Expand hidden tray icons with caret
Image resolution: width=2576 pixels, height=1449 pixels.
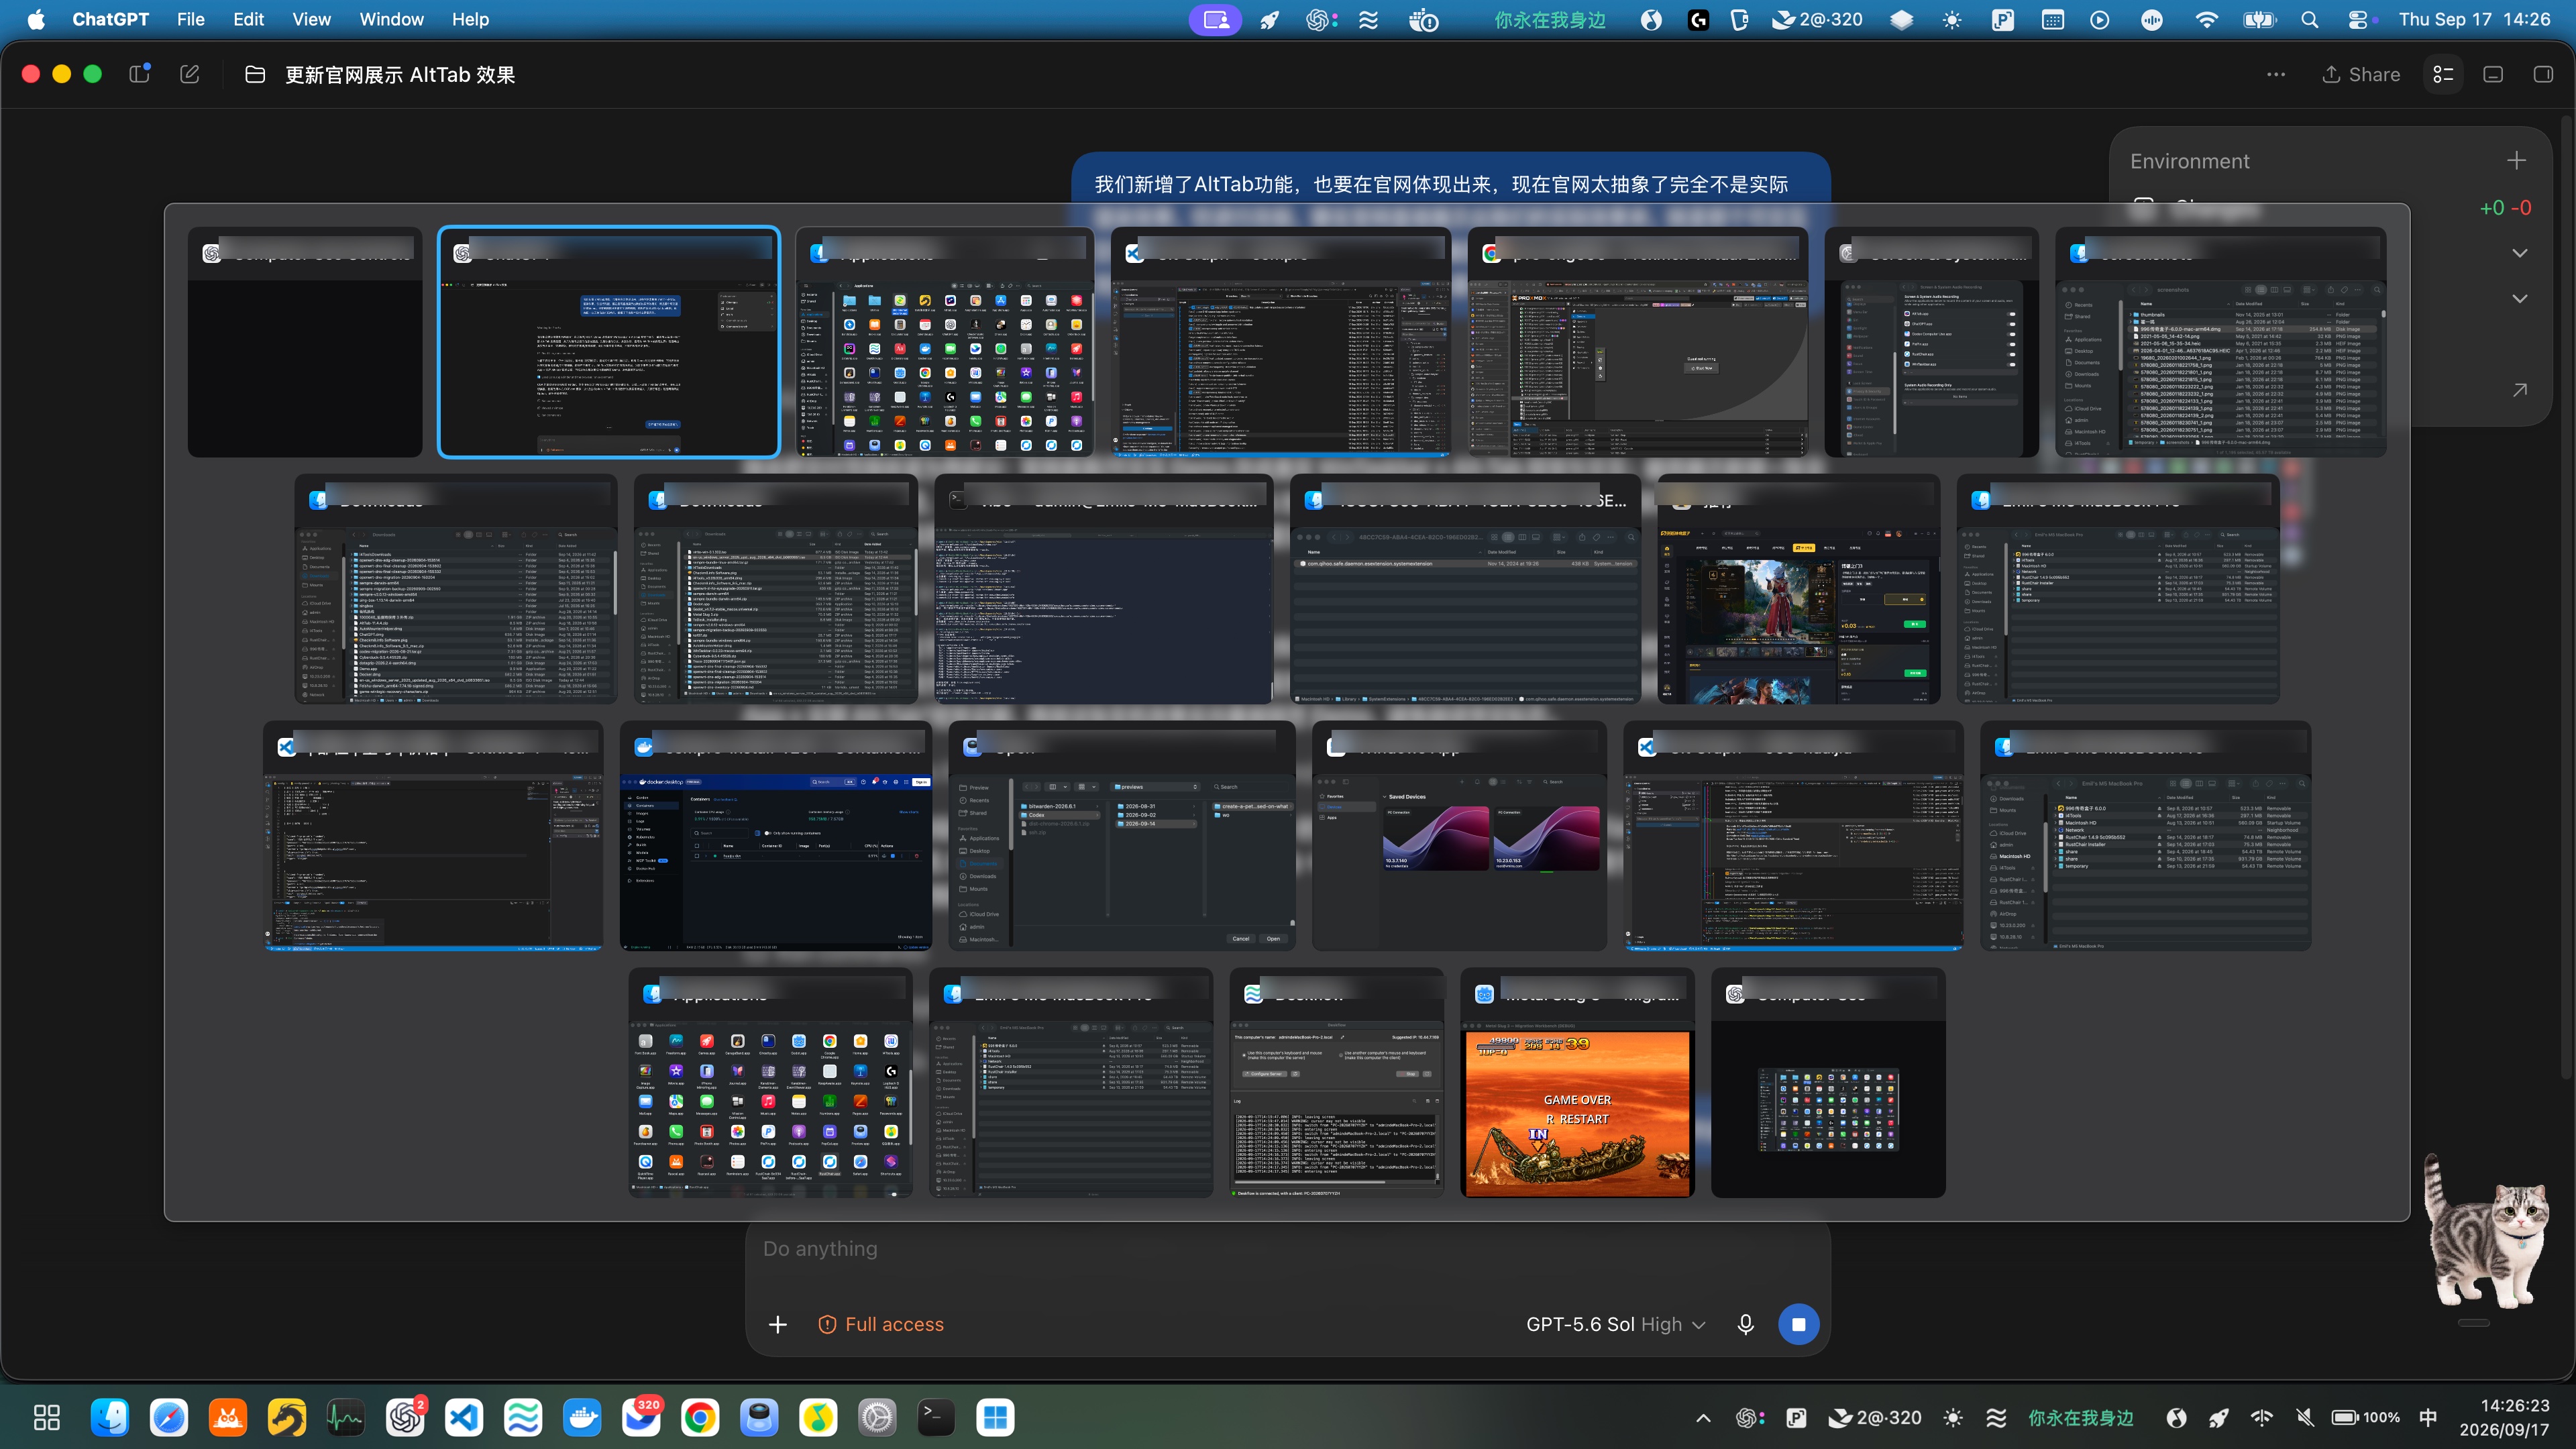pos(1704,1417)
